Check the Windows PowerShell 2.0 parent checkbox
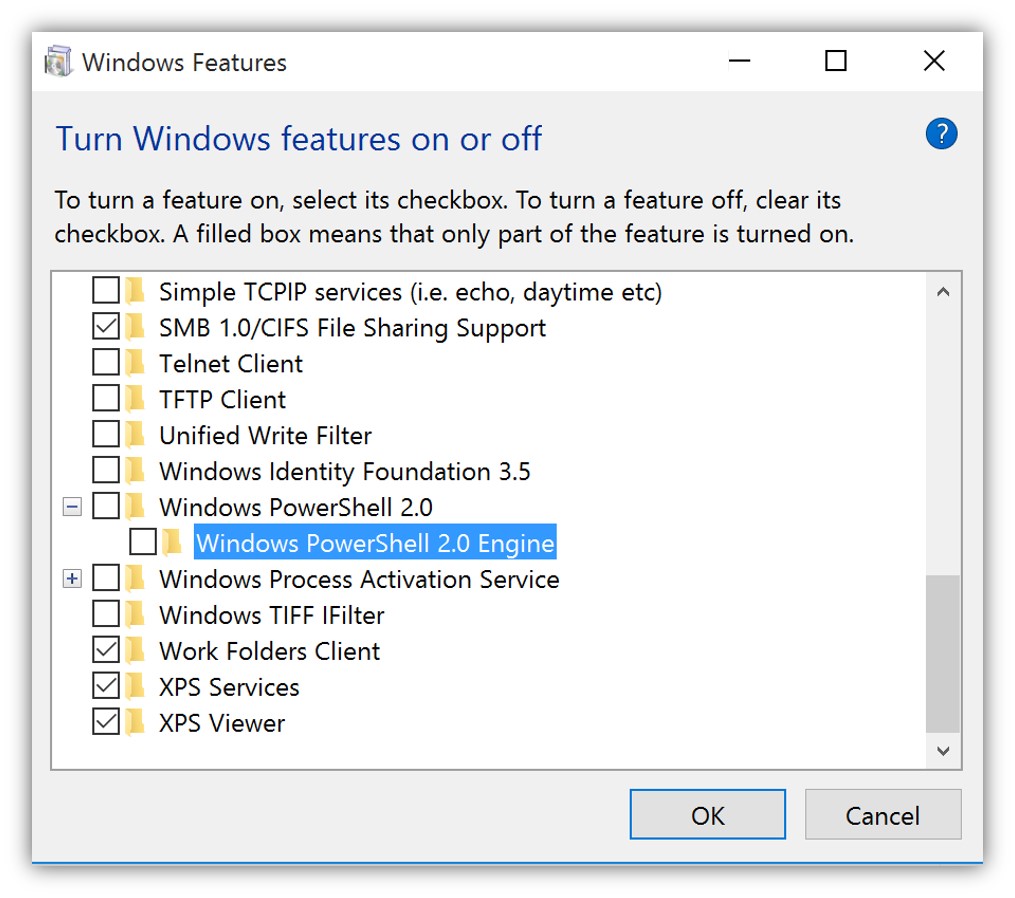This screenshot has width=1015, height=898. pos(106,506)
